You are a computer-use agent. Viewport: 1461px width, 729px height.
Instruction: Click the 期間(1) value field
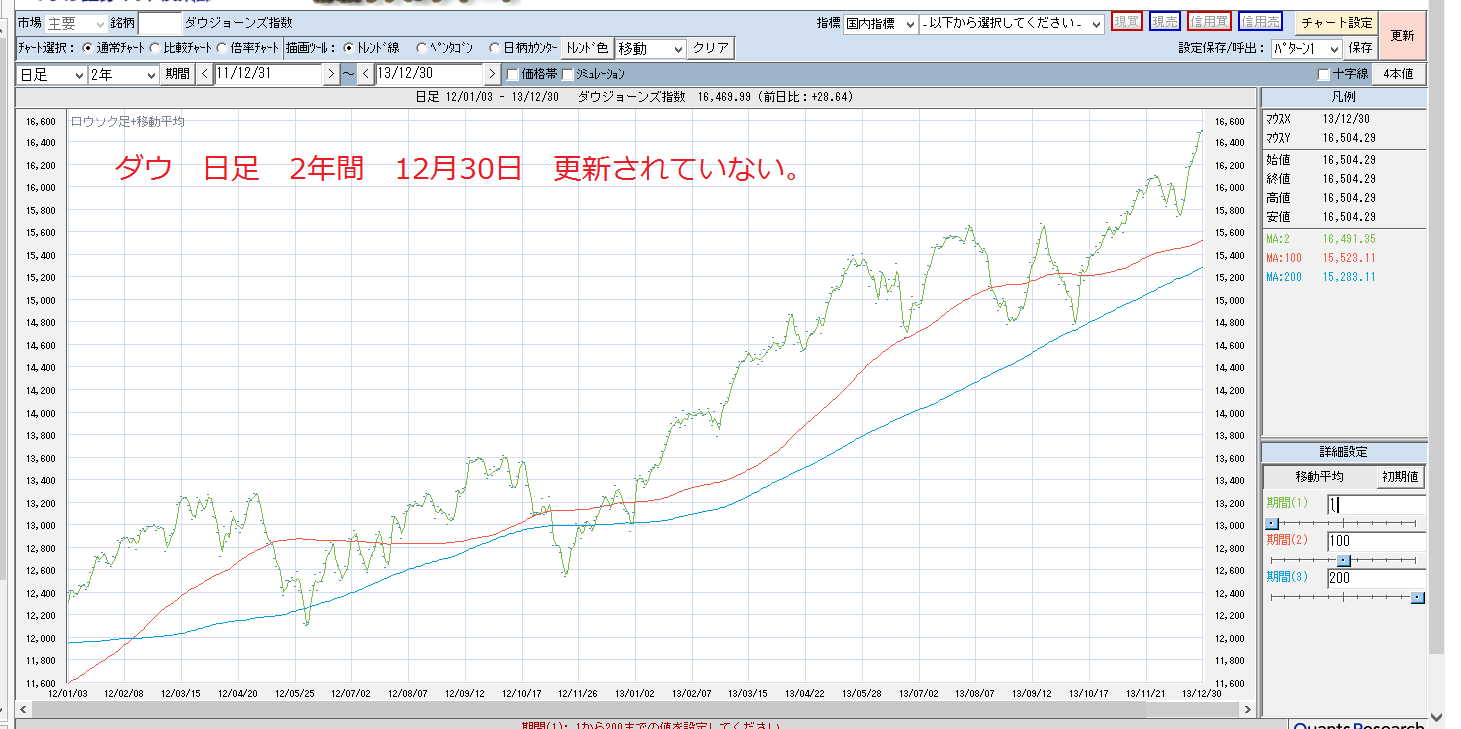coord(1376,505)
